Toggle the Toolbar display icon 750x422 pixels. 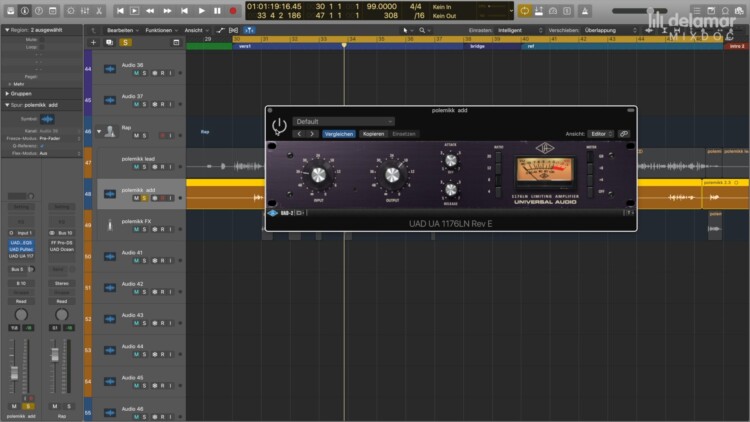coord(53,11)
